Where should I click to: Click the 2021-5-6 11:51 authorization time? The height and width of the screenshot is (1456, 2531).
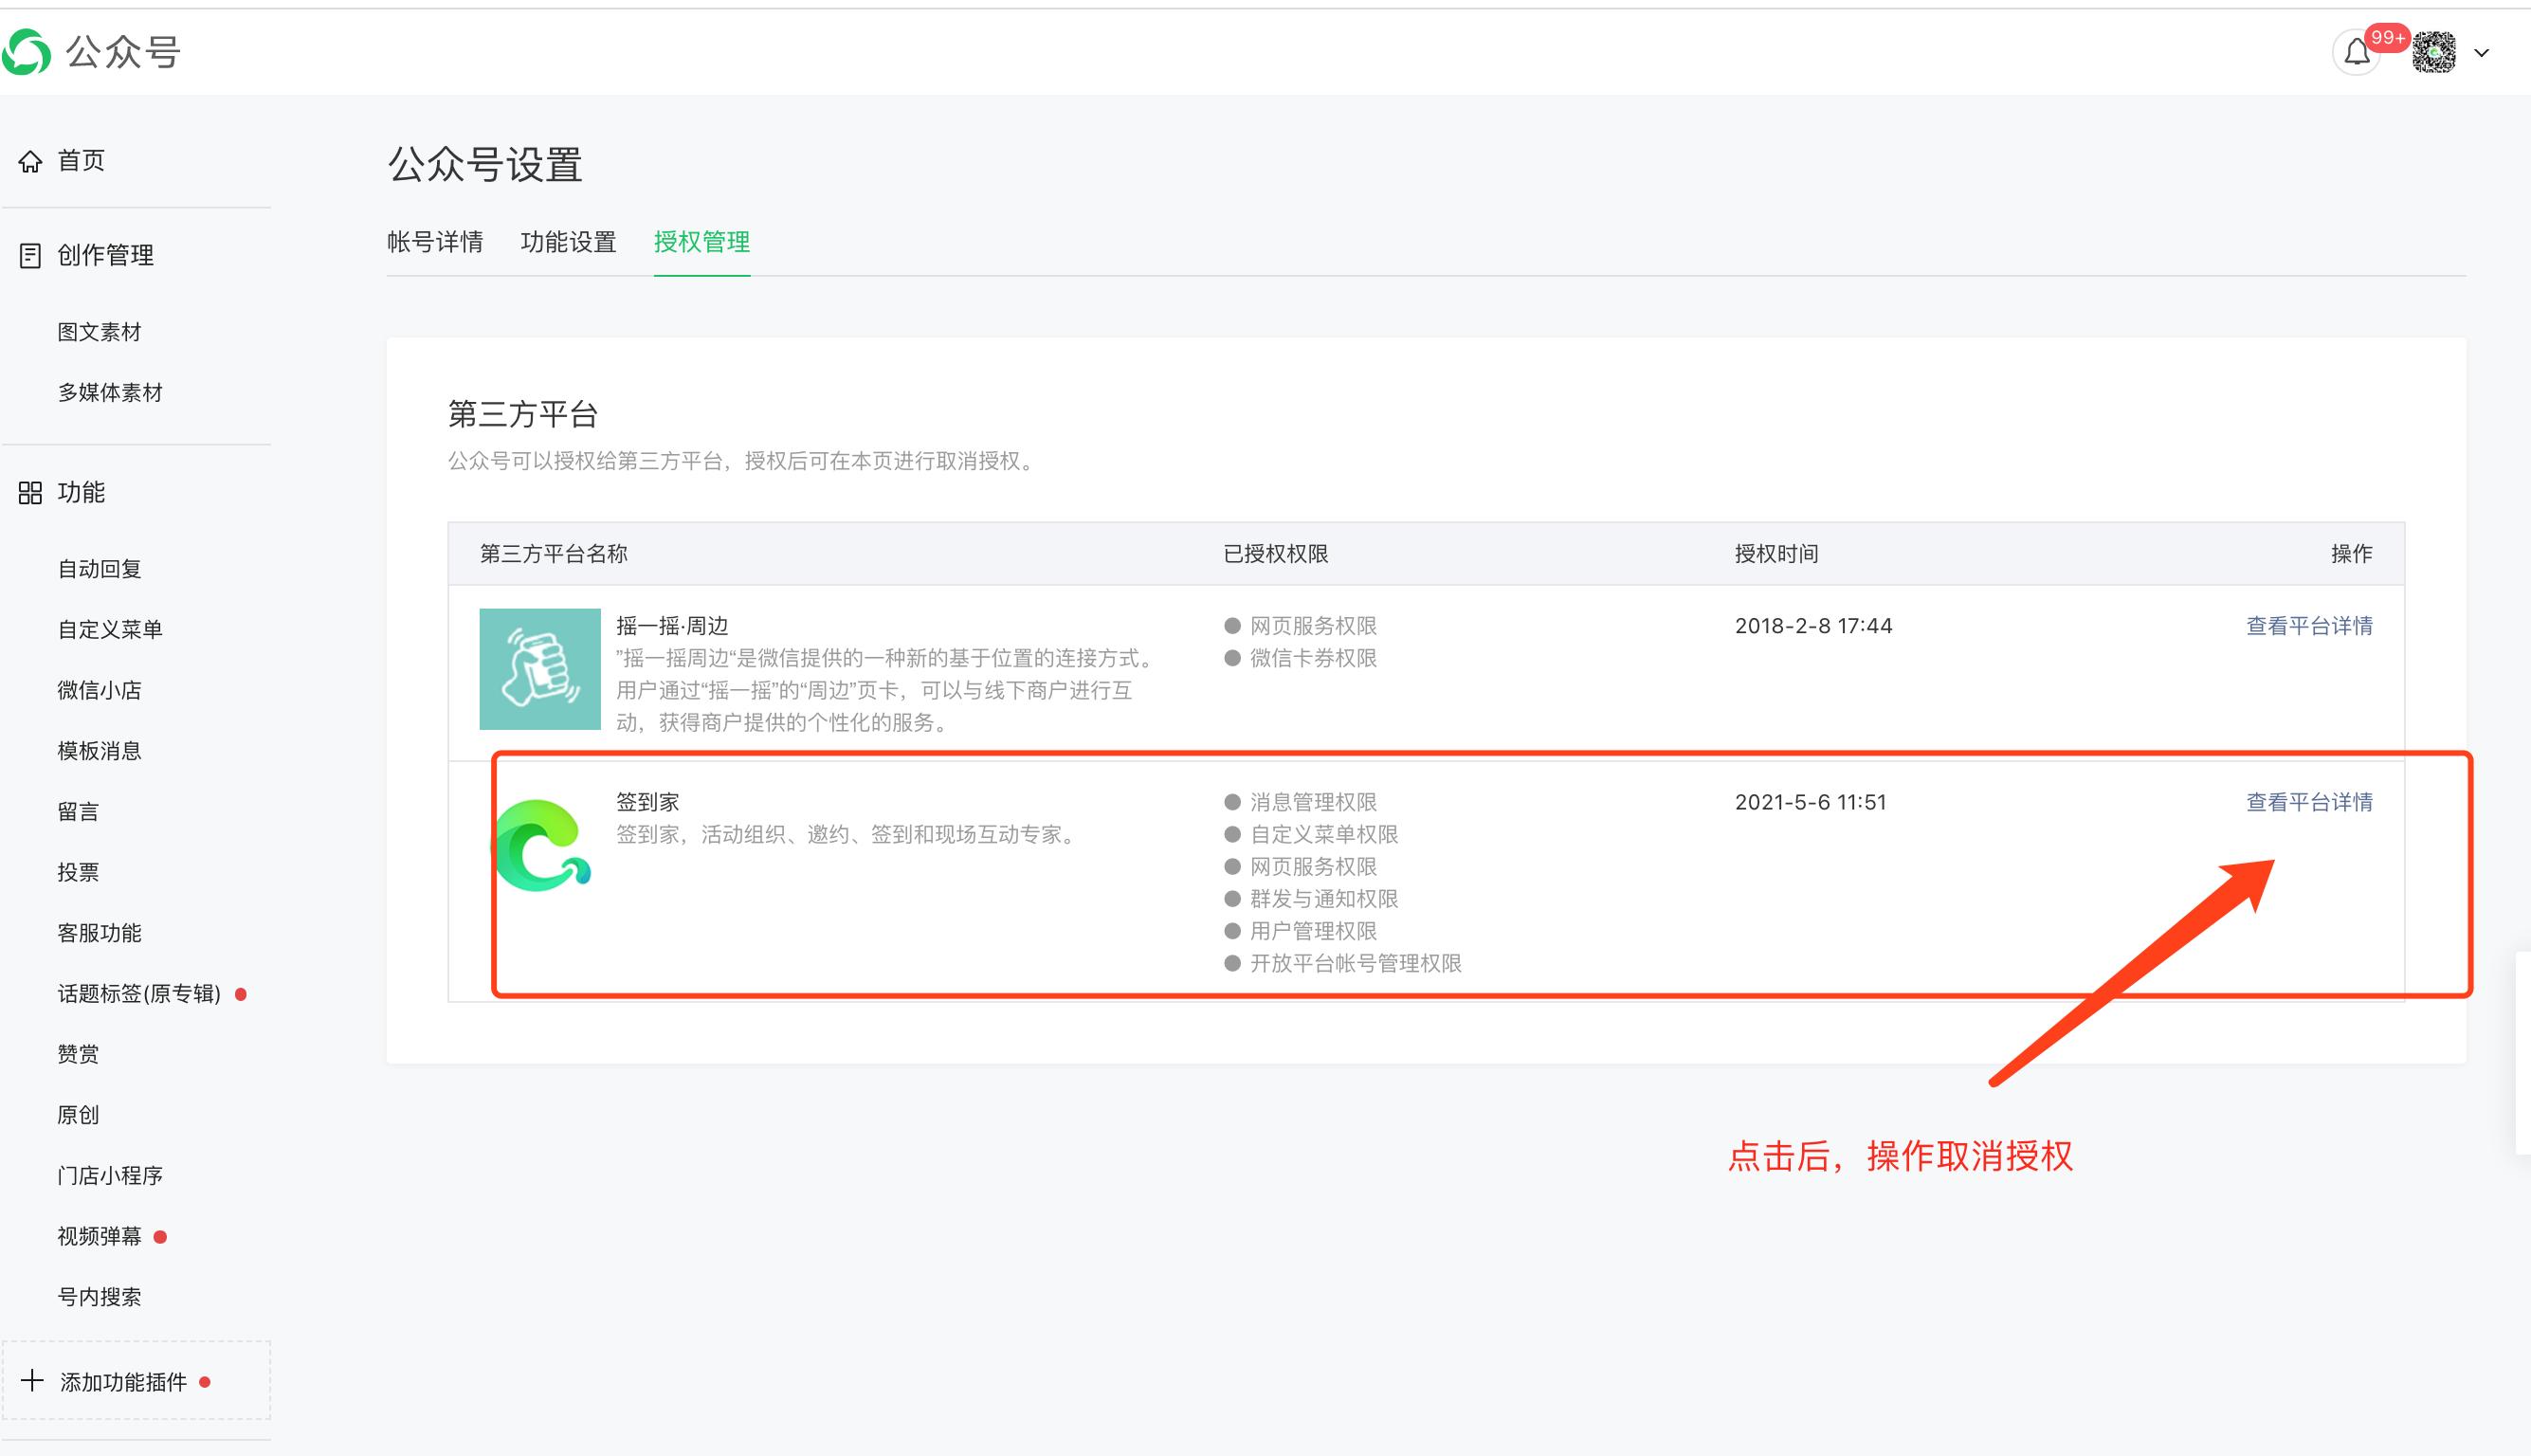point(1810,802)
